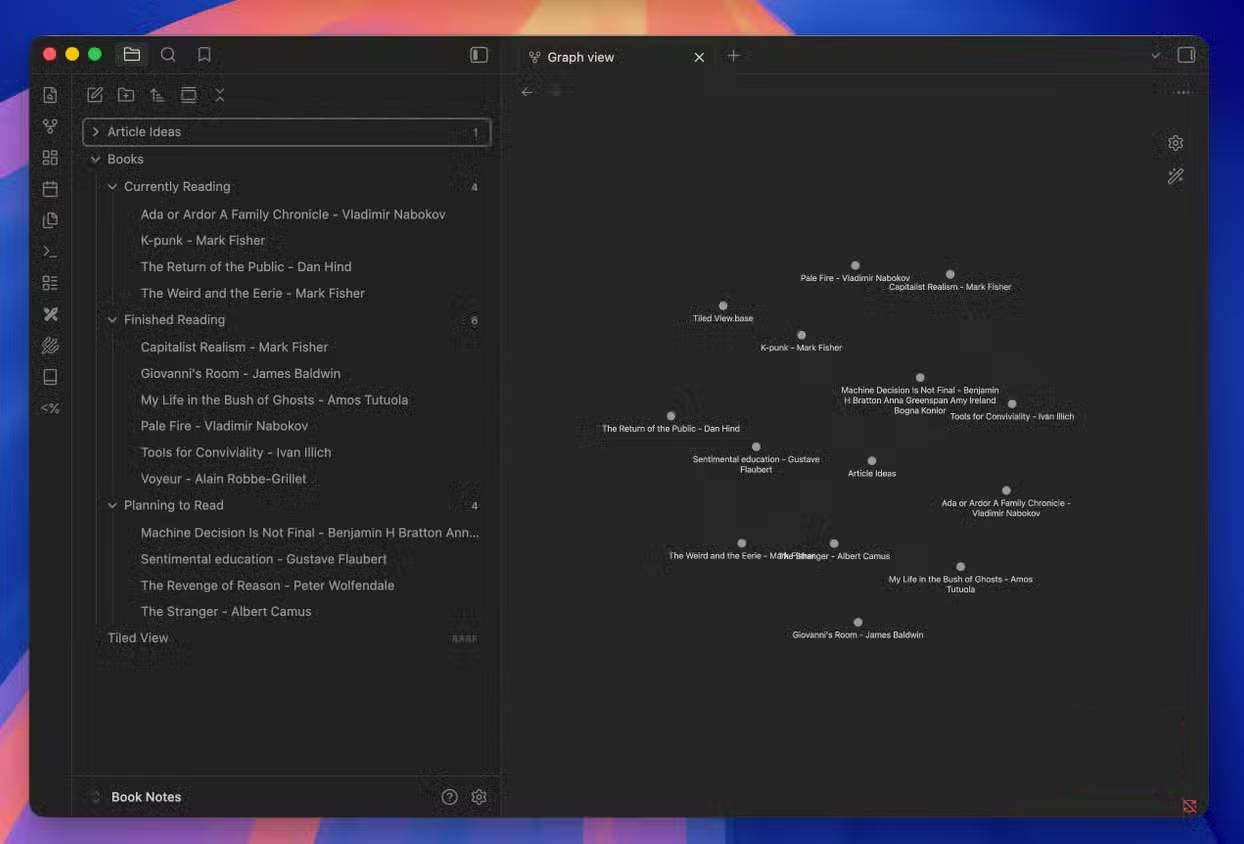
Task: Select the Tiled View.base graph node
Action: [x=723, y=306]
